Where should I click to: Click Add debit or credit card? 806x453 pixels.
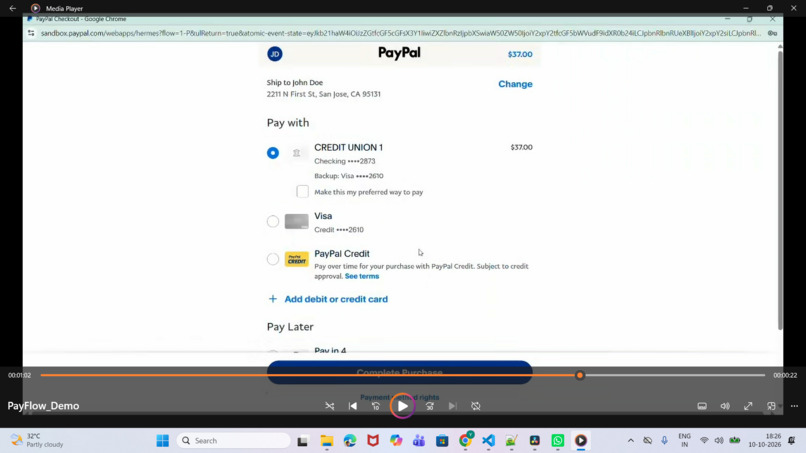pyautogui.click(x=336, y=299)
